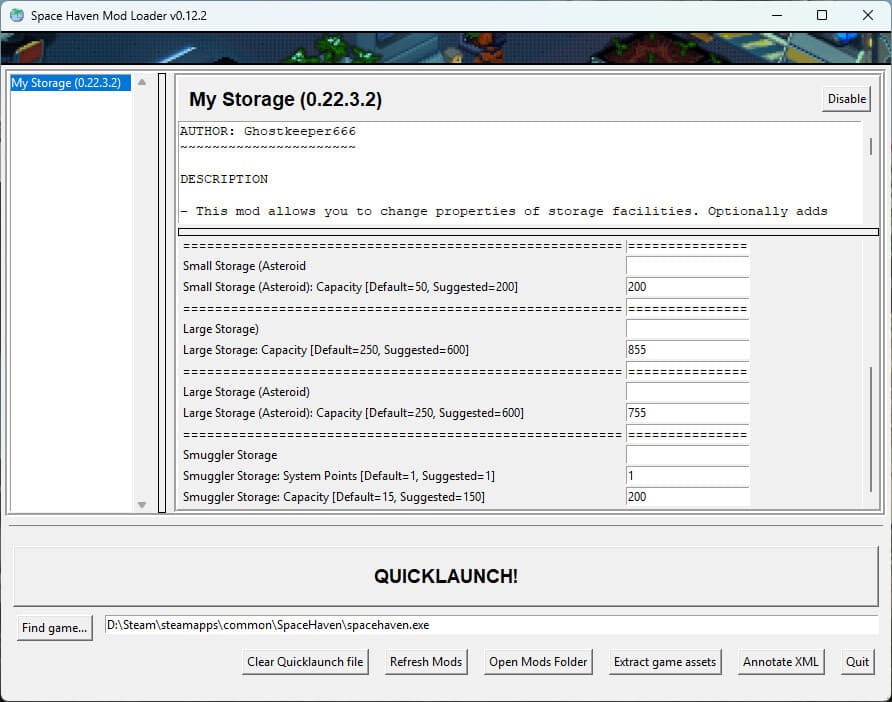The width and height of the screenshot is (892, 702).
Task: Click the vertical splitter beside mod list
Action: click(x=162, y=292)
